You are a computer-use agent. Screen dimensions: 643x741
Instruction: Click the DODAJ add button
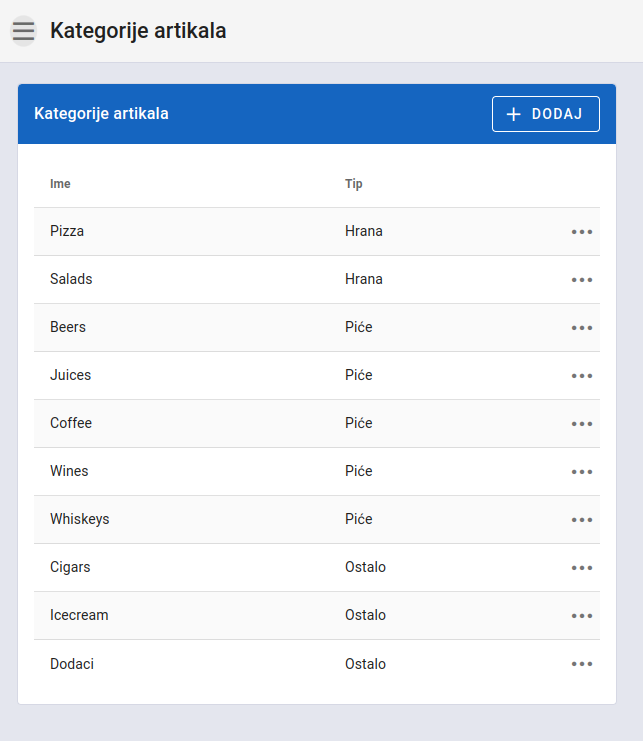point(546,114)
